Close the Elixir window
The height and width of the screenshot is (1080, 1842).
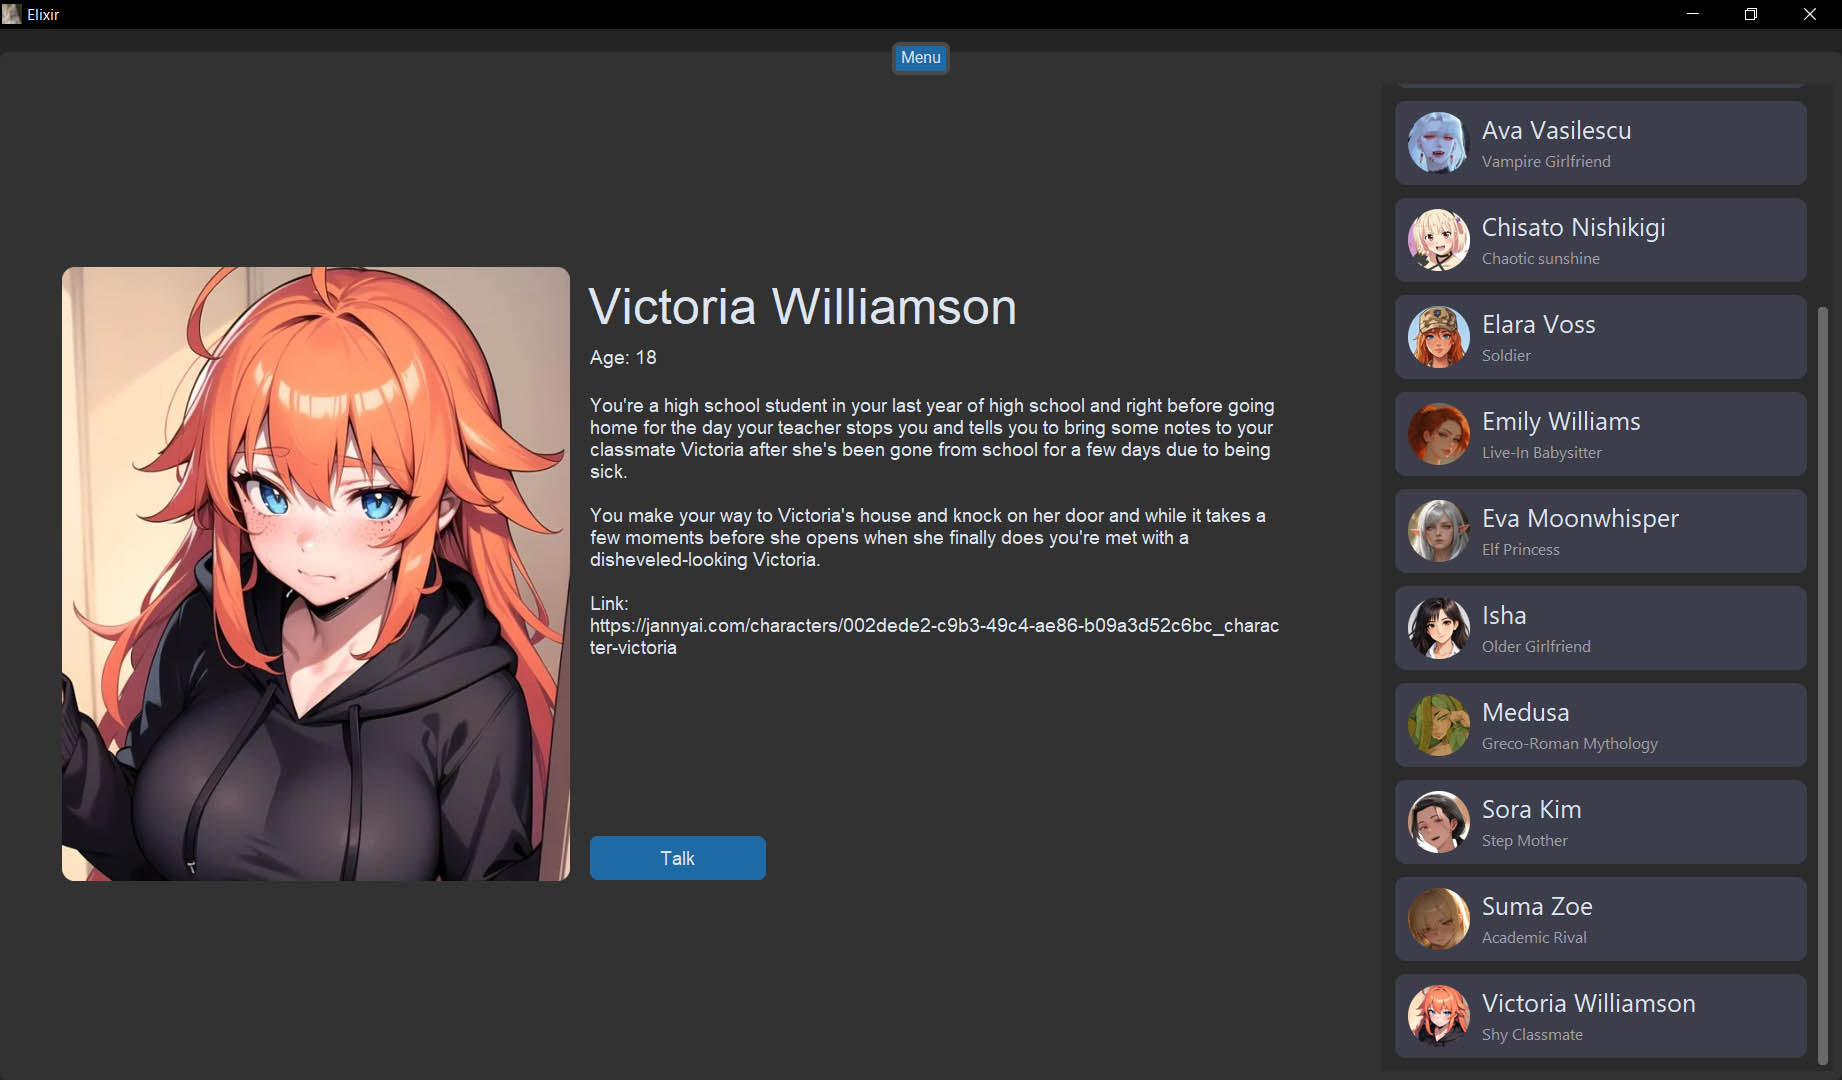(x=1810, y=14)
